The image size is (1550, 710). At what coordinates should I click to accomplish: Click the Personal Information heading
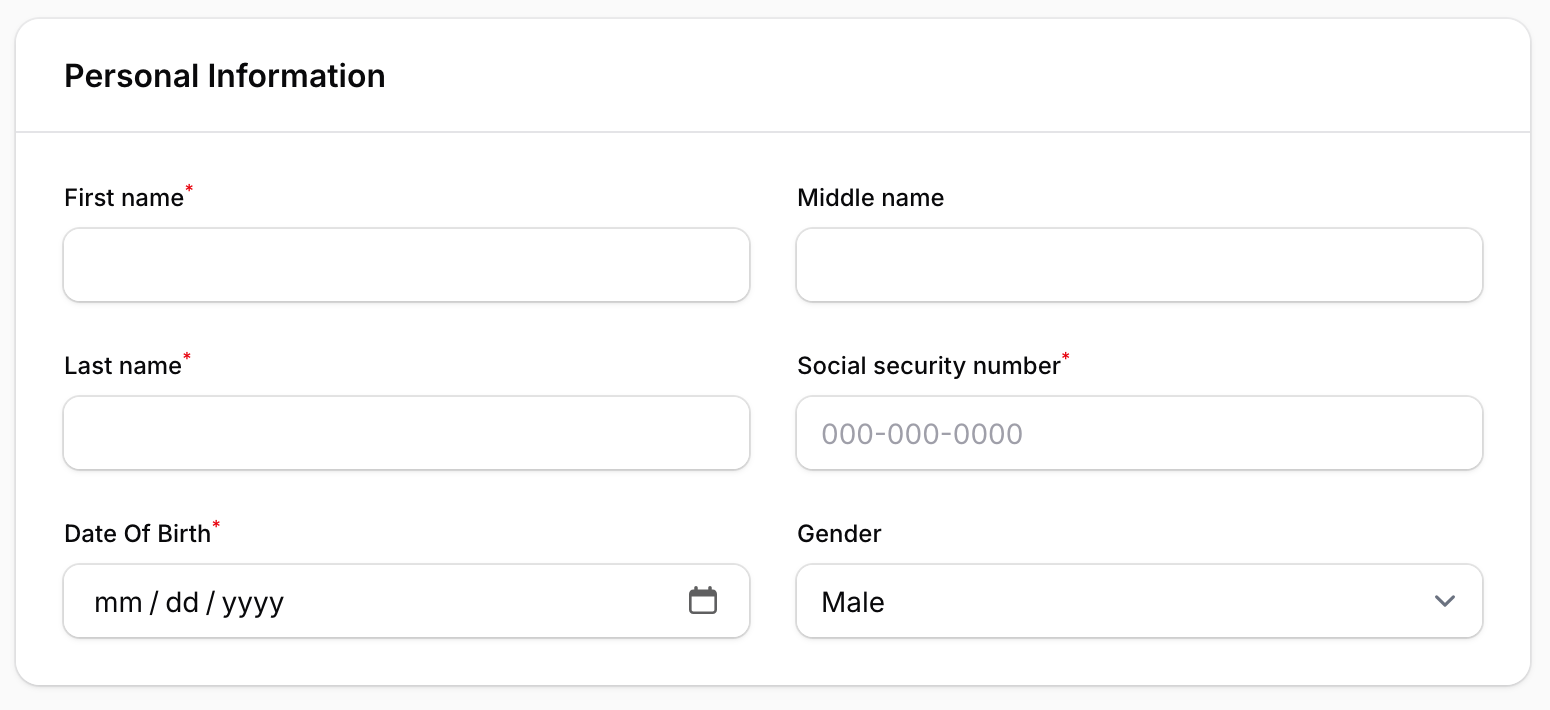pyautogui.click(x=225, y=76)
